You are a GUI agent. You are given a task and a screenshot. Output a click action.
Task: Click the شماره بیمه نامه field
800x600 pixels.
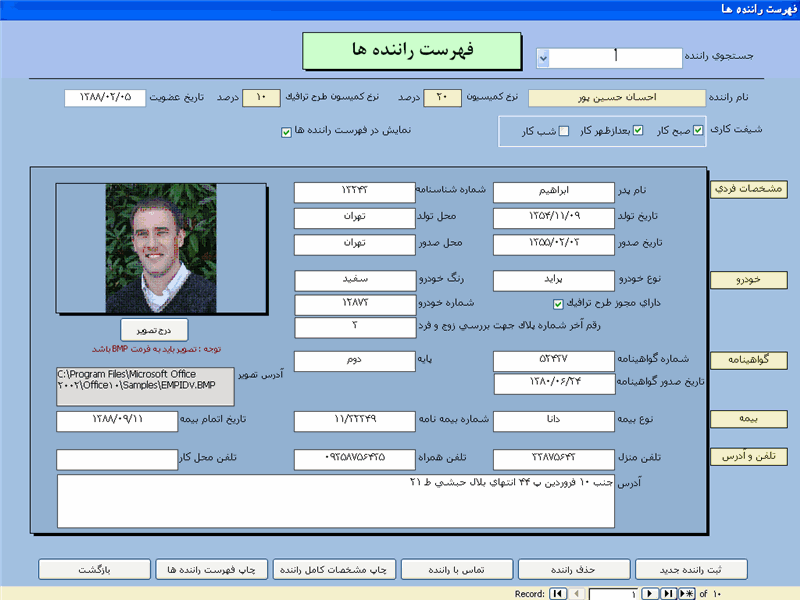click(355, 421)
